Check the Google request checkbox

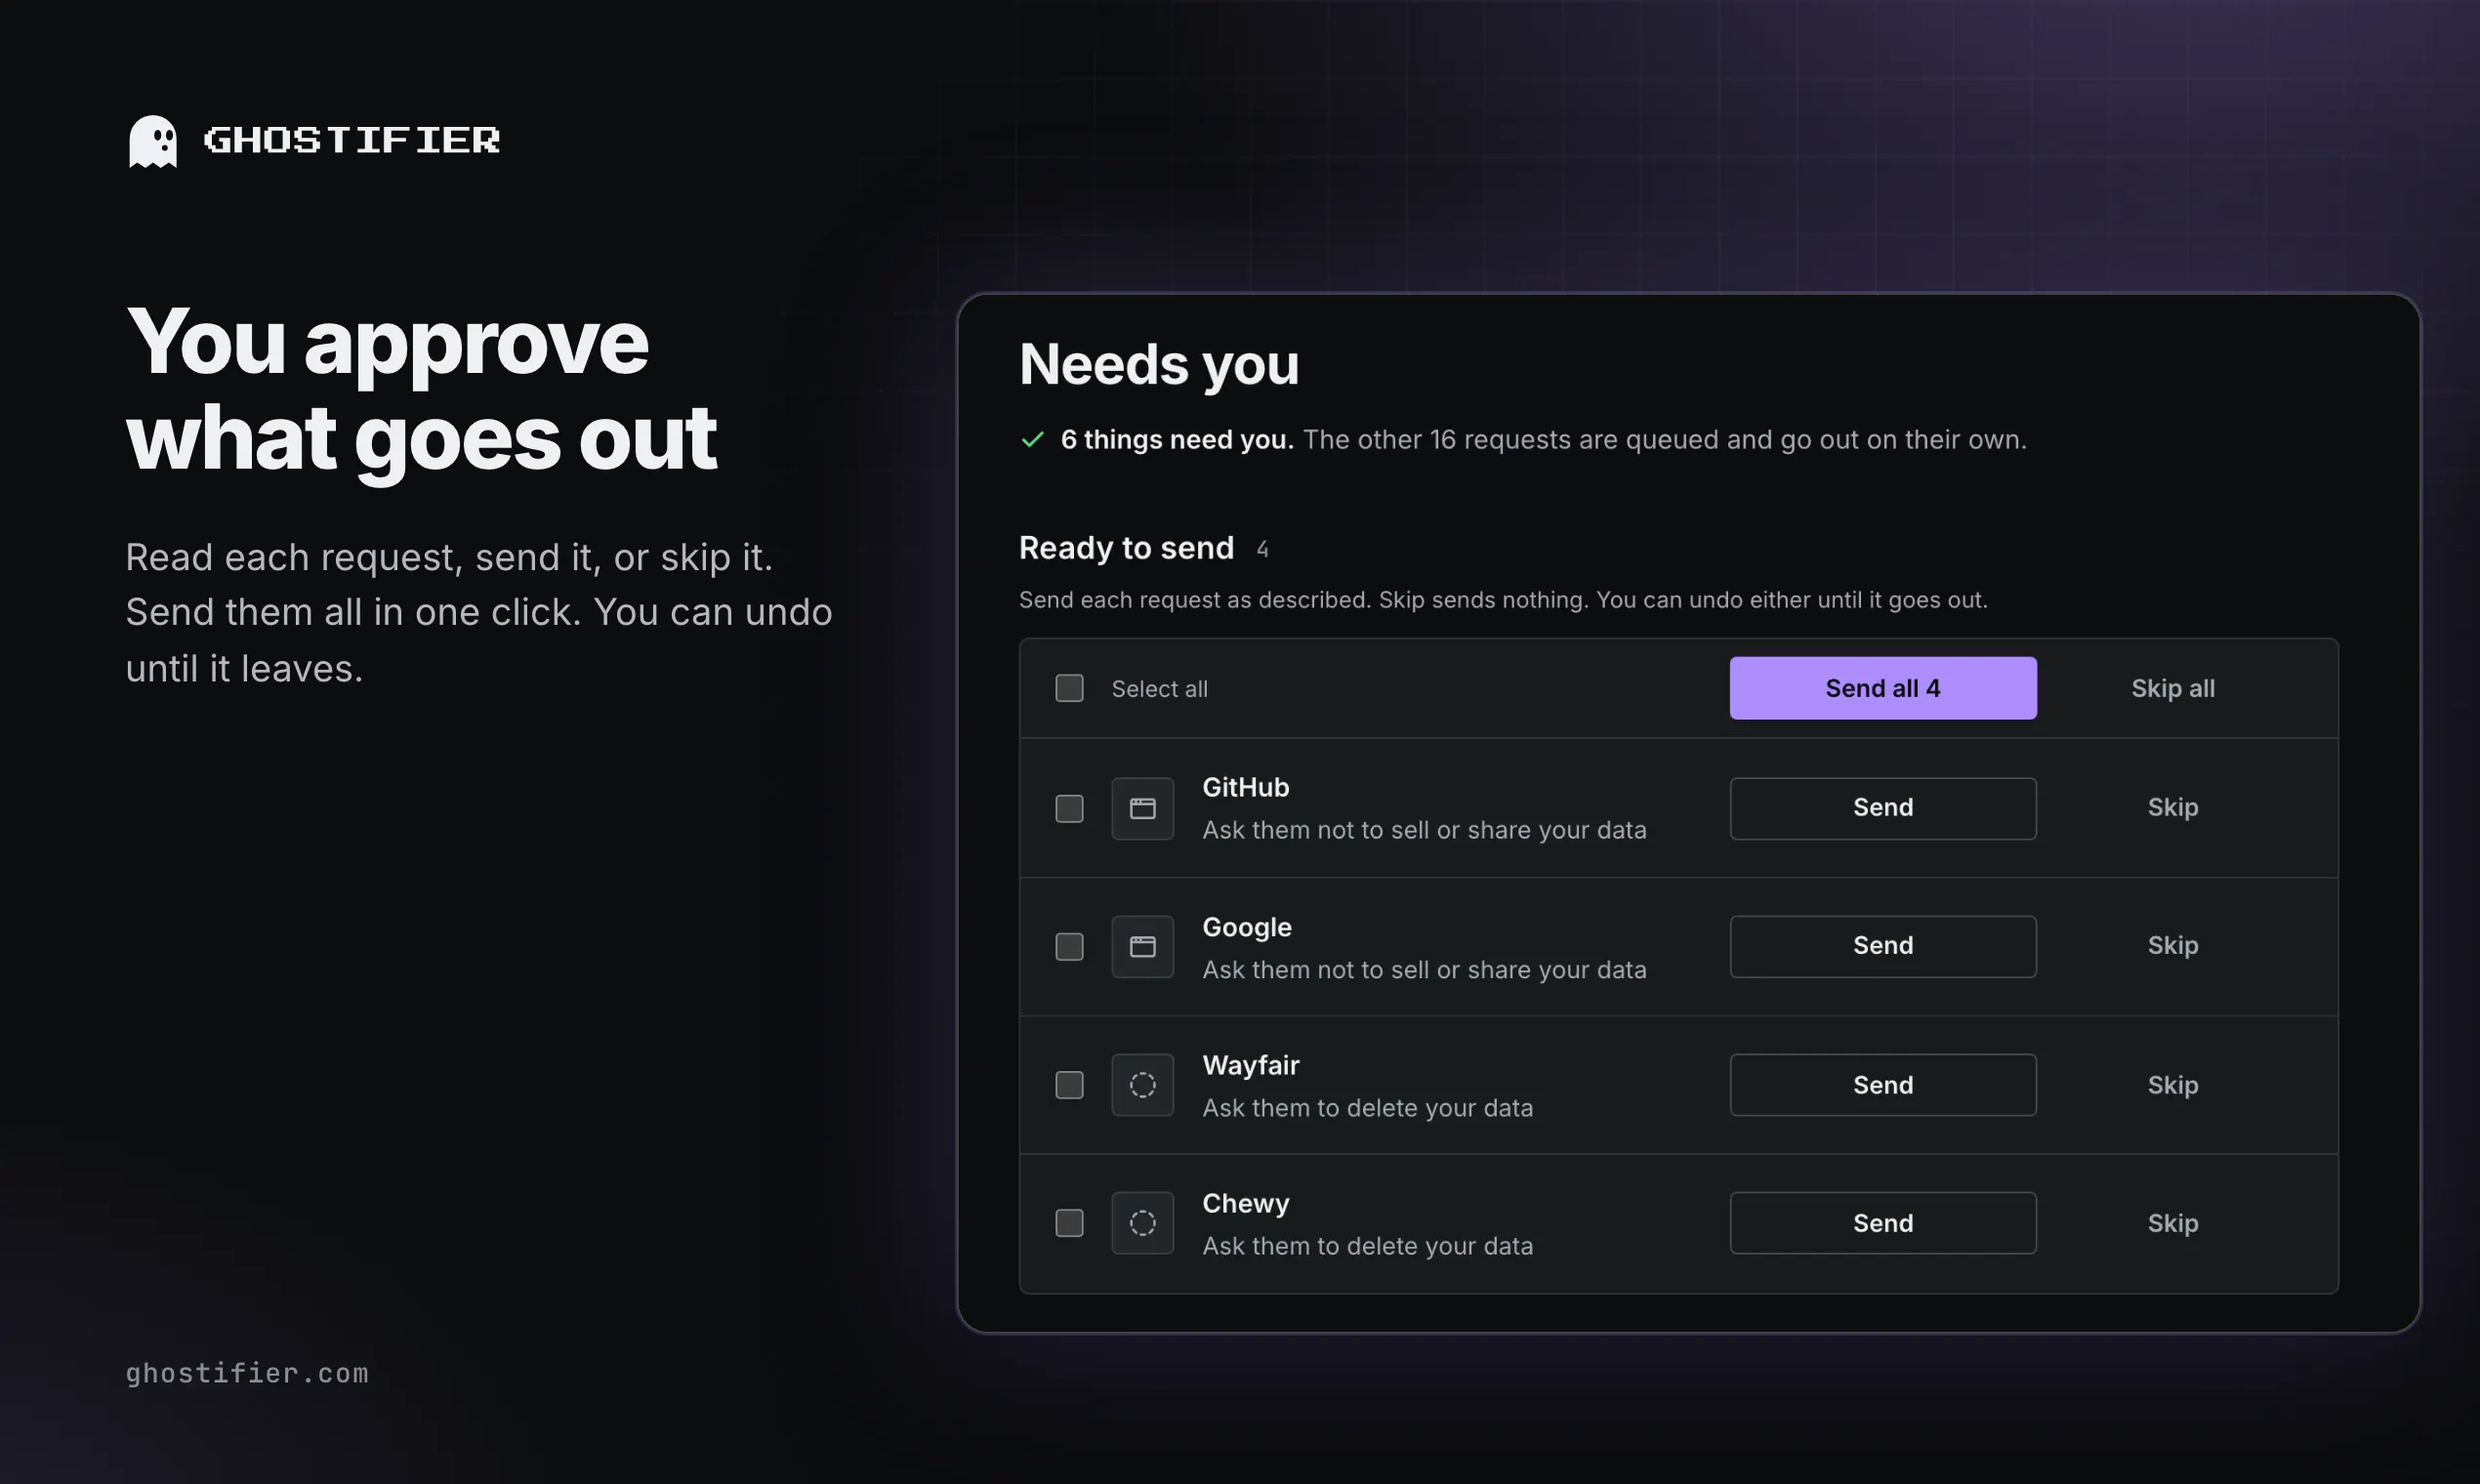click(x=1069, y=946)
